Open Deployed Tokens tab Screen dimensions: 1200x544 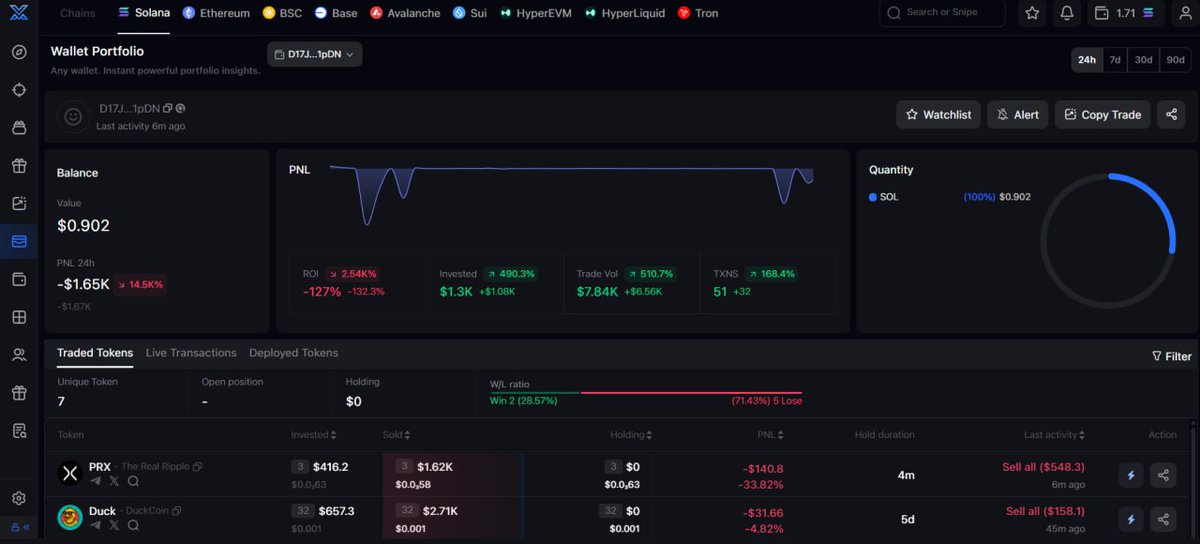294,353
